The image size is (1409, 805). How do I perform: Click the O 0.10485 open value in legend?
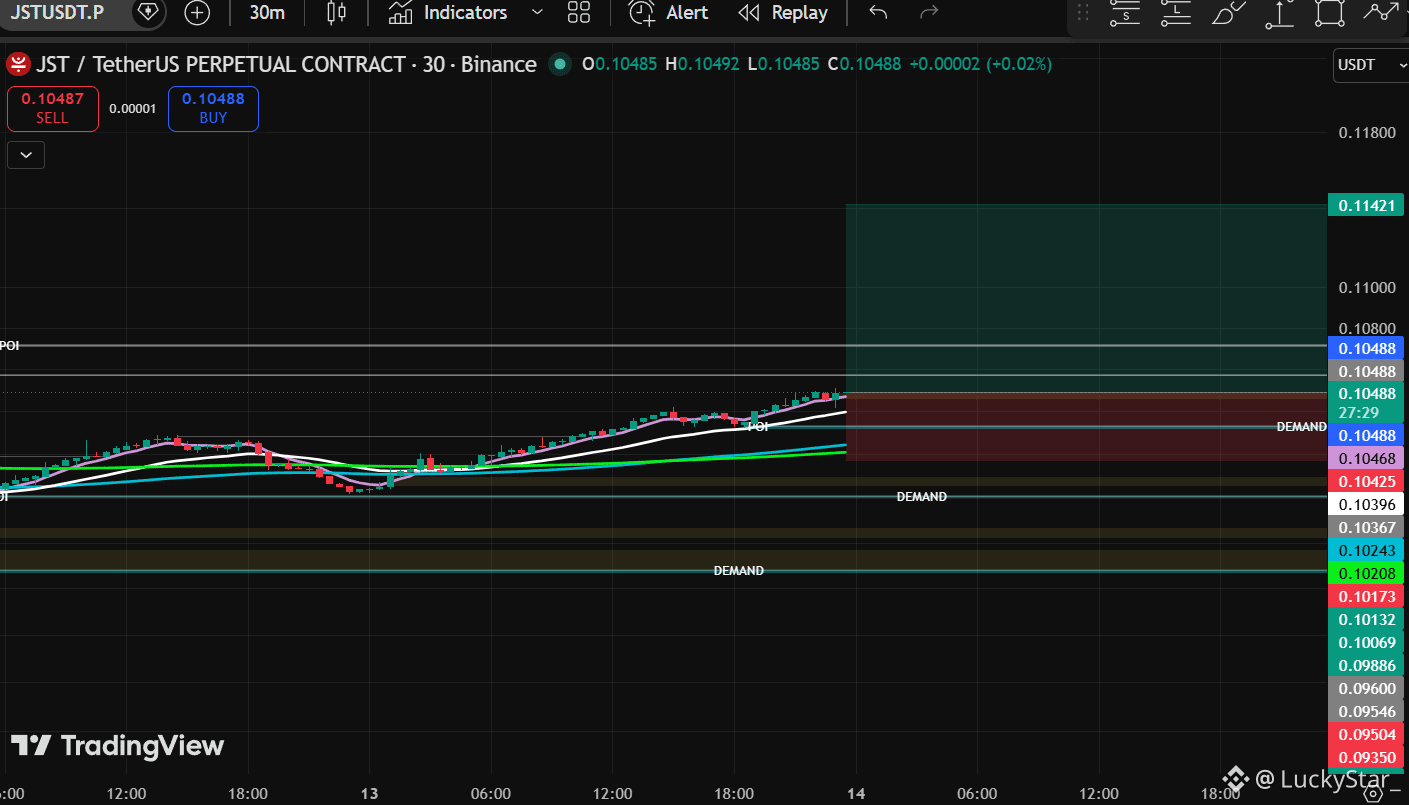point(619,65)
